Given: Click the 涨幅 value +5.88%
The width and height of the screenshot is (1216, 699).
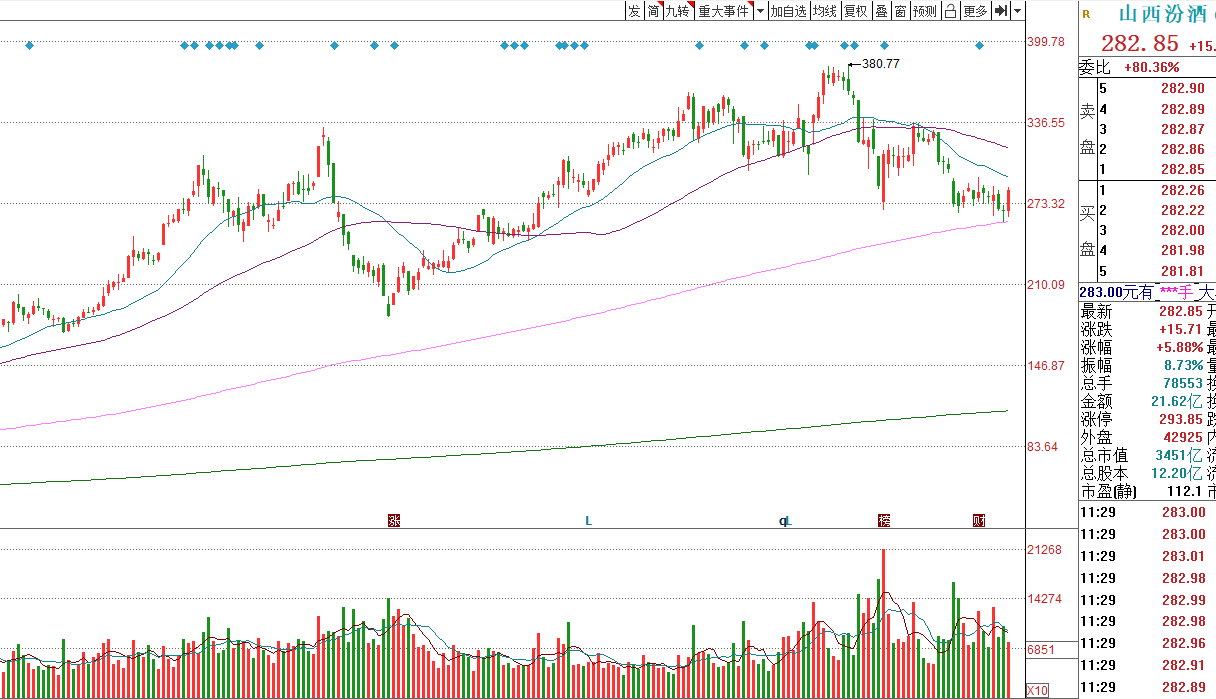Looking at the screenshot, I should pos(1179,347).
